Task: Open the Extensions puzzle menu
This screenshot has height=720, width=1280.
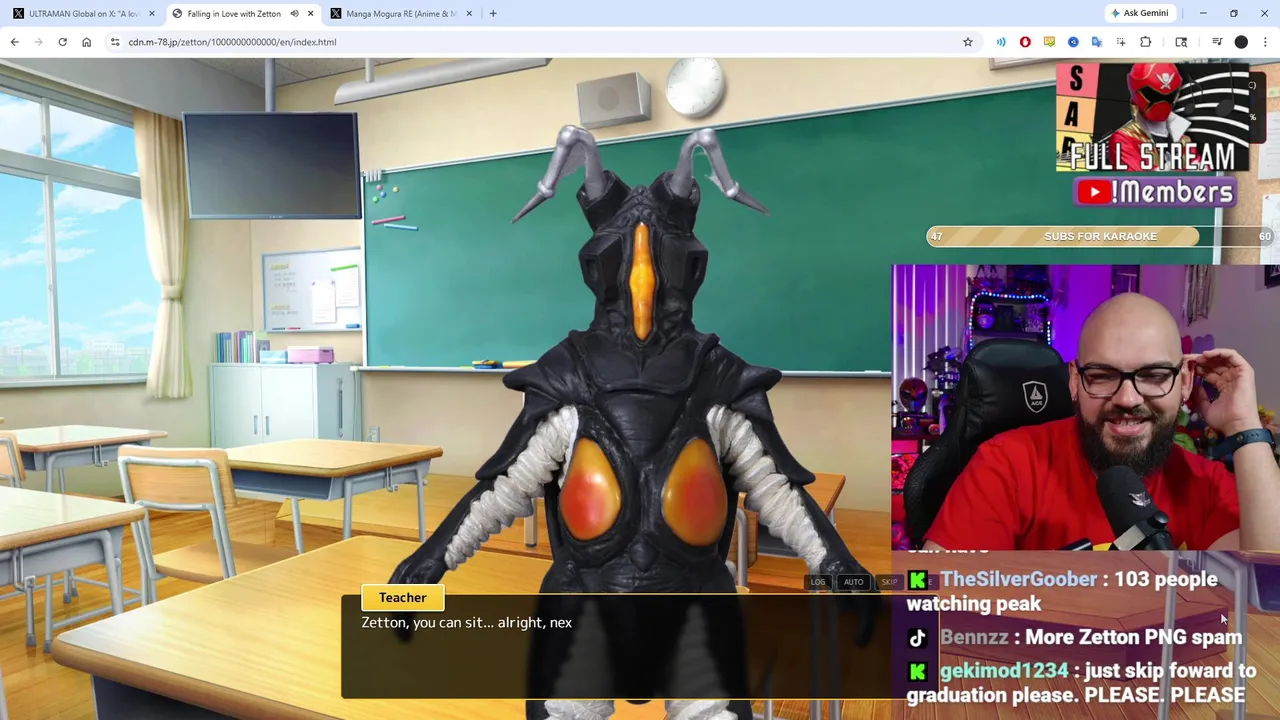Action: (x=1146, y=42)
